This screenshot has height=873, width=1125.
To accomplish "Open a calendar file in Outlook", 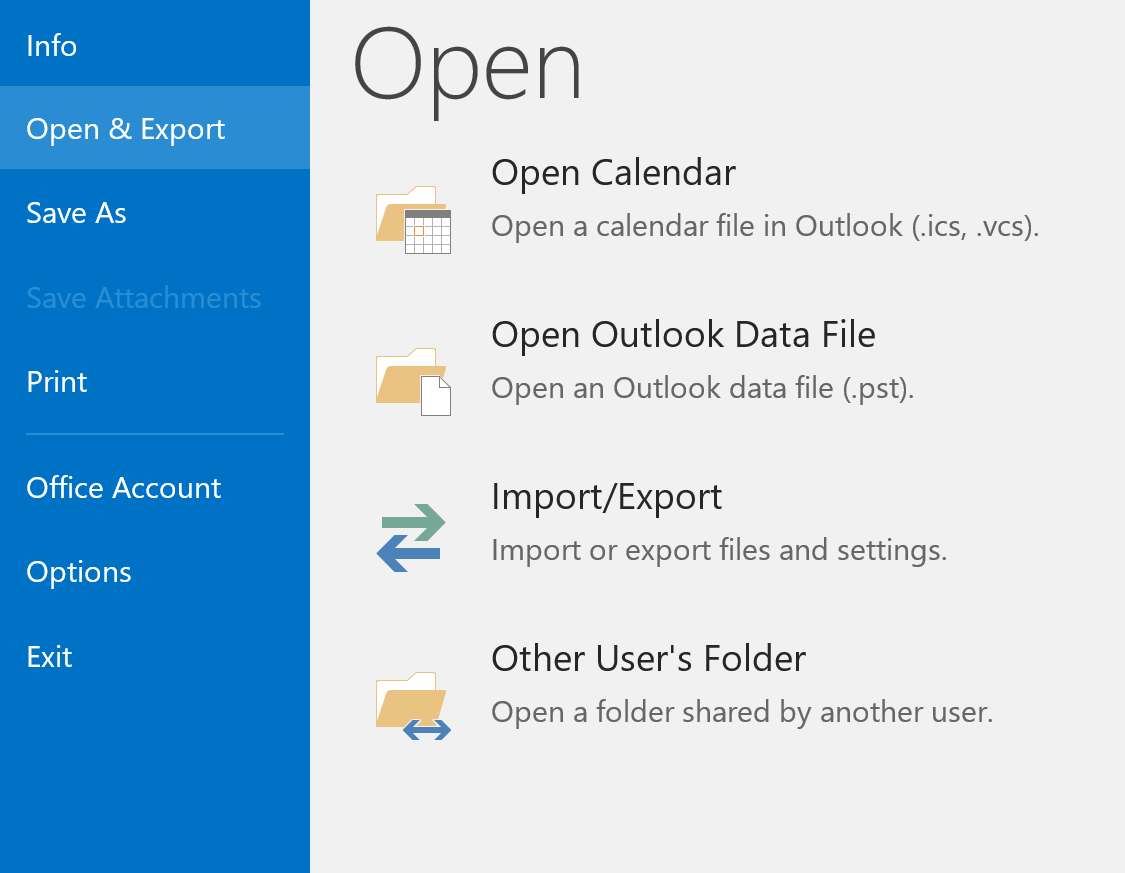I will pos(613,172).
